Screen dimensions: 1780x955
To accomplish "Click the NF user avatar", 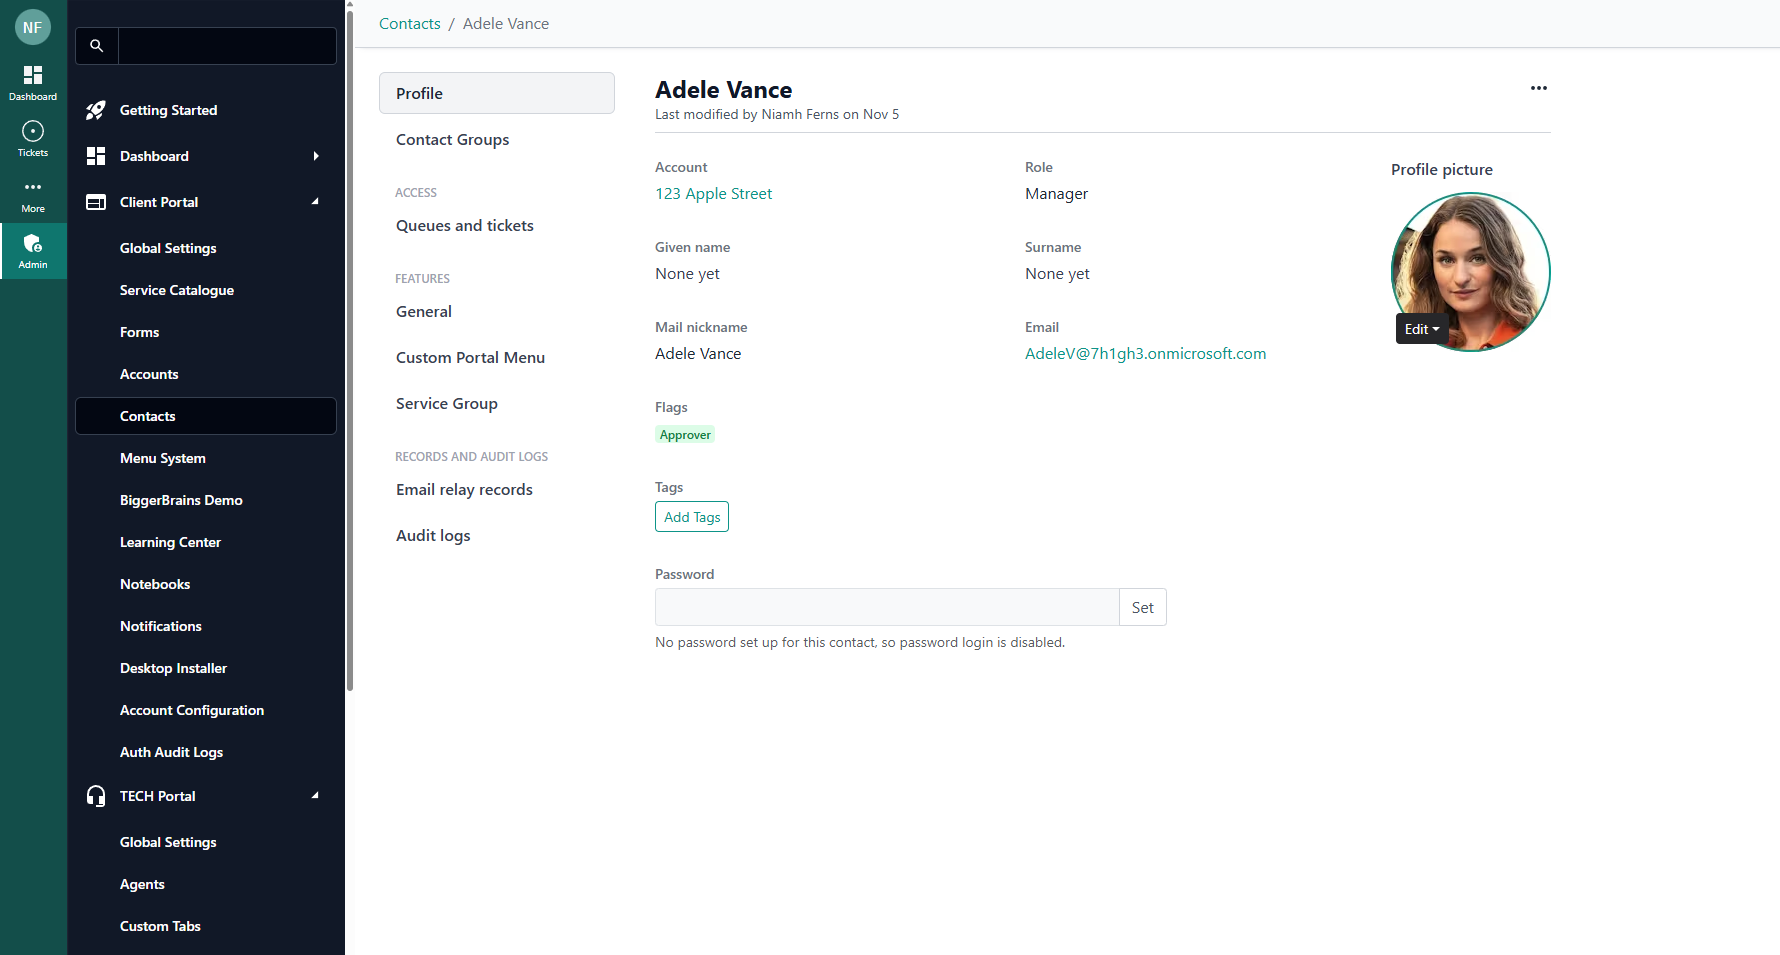I will tap(33, 27).
